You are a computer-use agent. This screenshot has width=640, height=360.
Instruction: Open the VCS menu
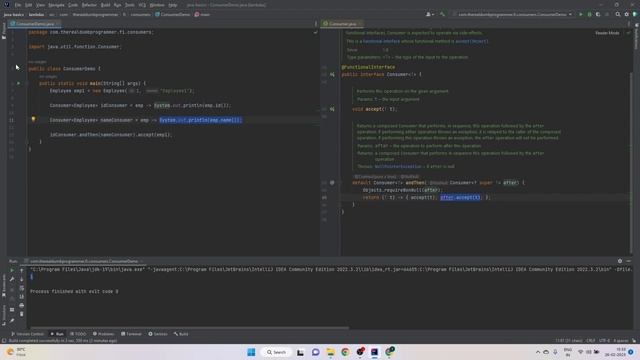[x=142, y=5]
